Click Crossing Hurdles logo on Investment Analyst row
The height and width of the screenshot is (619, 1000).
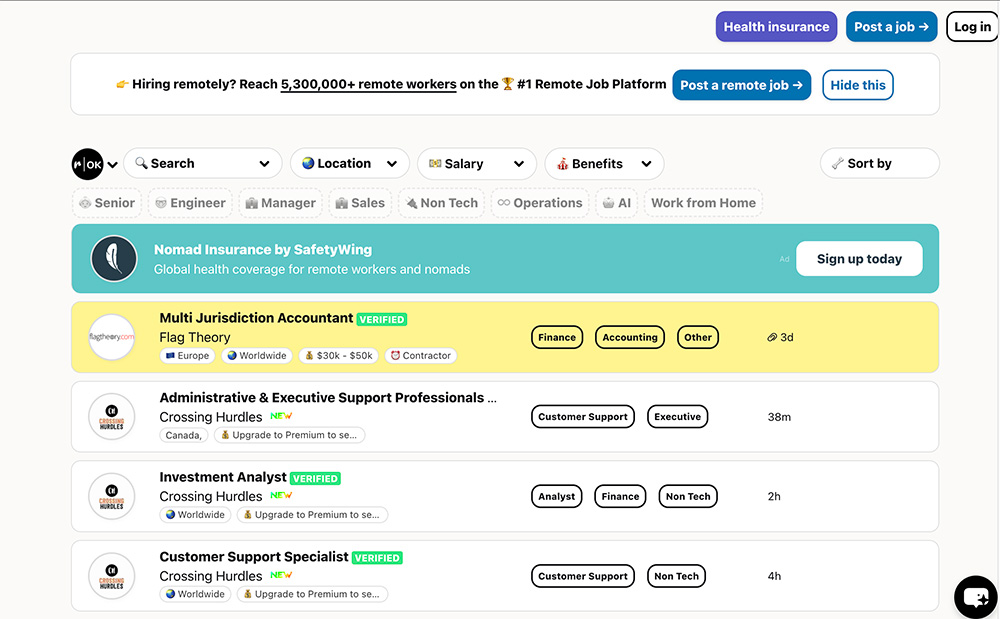coord(112,496)
